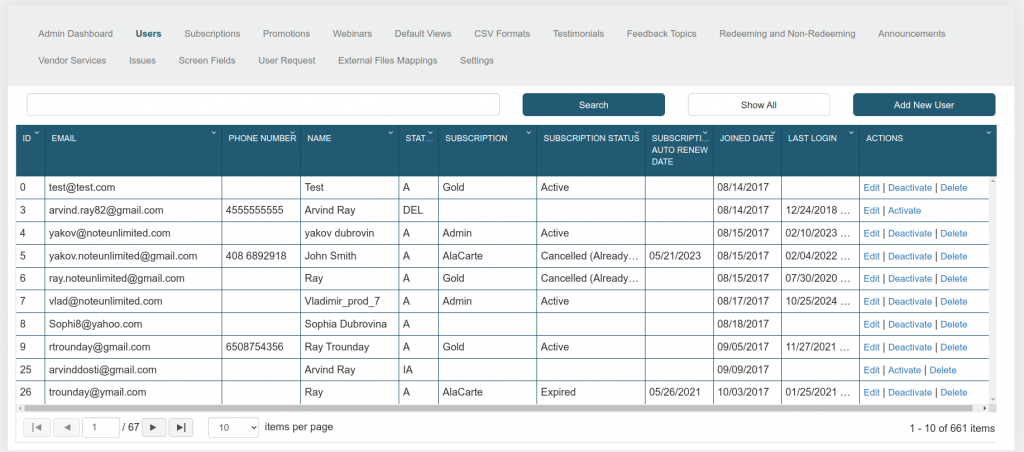
Task: Switch to the Subscriptions tab
Action: tap(212, 34)
